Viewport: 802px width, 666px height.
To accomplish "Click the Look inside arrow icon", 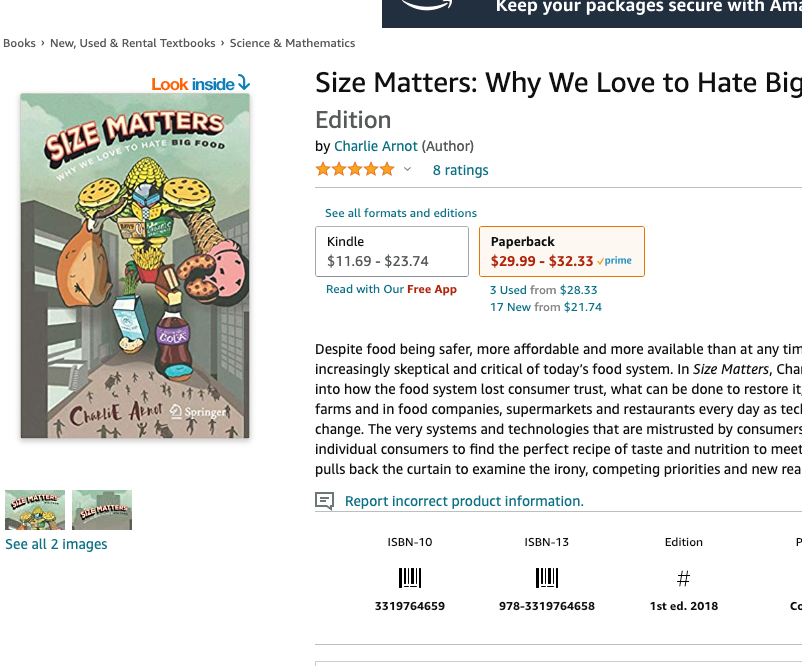I will point(243,84).
